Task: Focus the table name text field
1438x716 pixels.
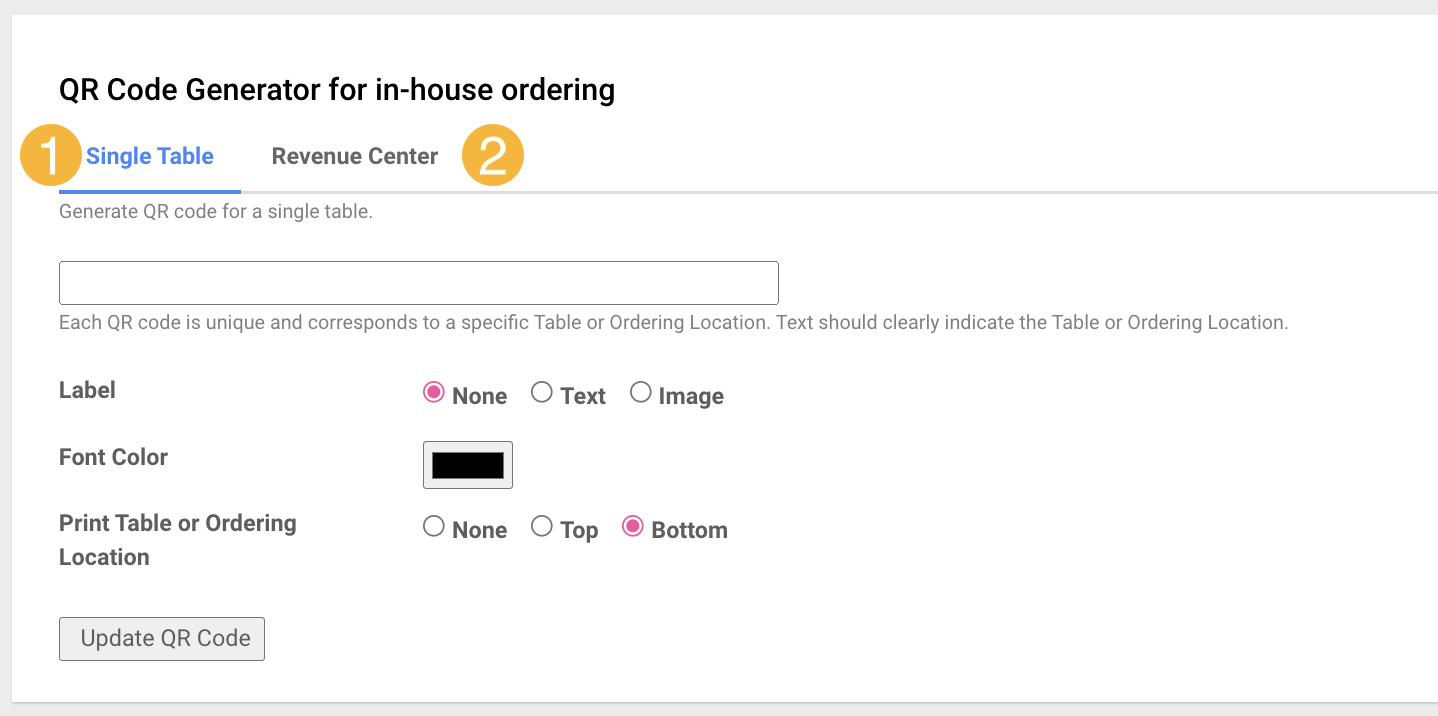Action: coord(419,283)
